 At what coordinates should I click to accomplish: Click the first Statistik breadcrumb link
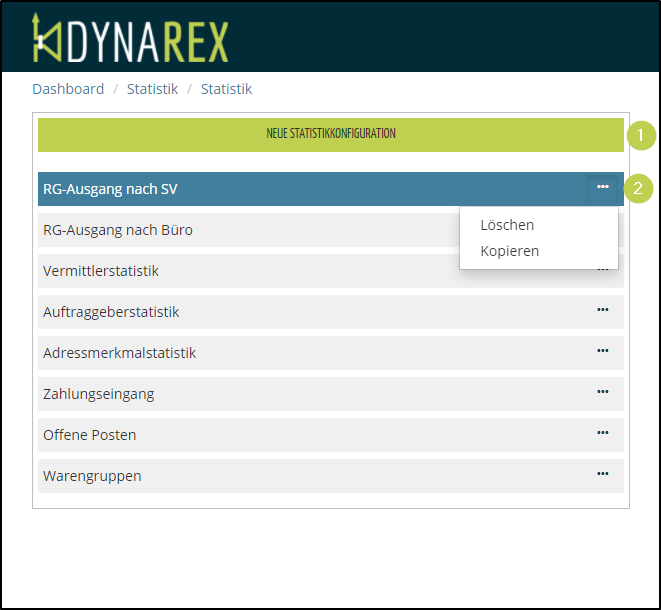point(152,89)
